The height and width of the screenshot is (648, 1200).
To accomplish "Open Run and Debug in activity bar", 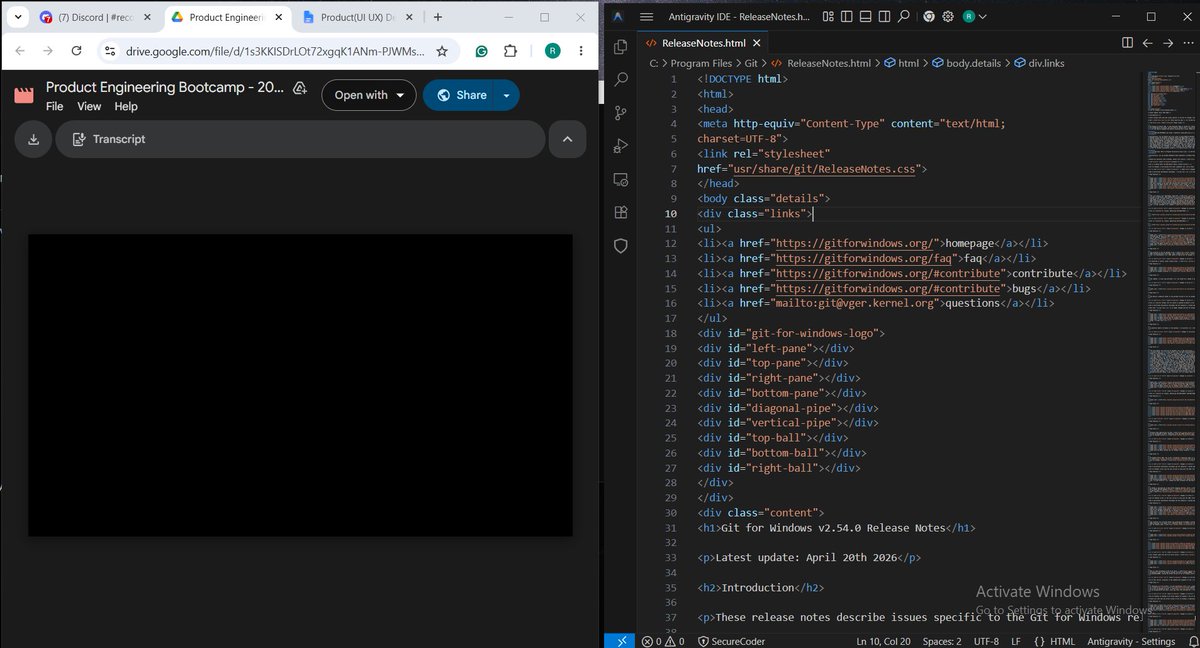I will tap(620, 146).
